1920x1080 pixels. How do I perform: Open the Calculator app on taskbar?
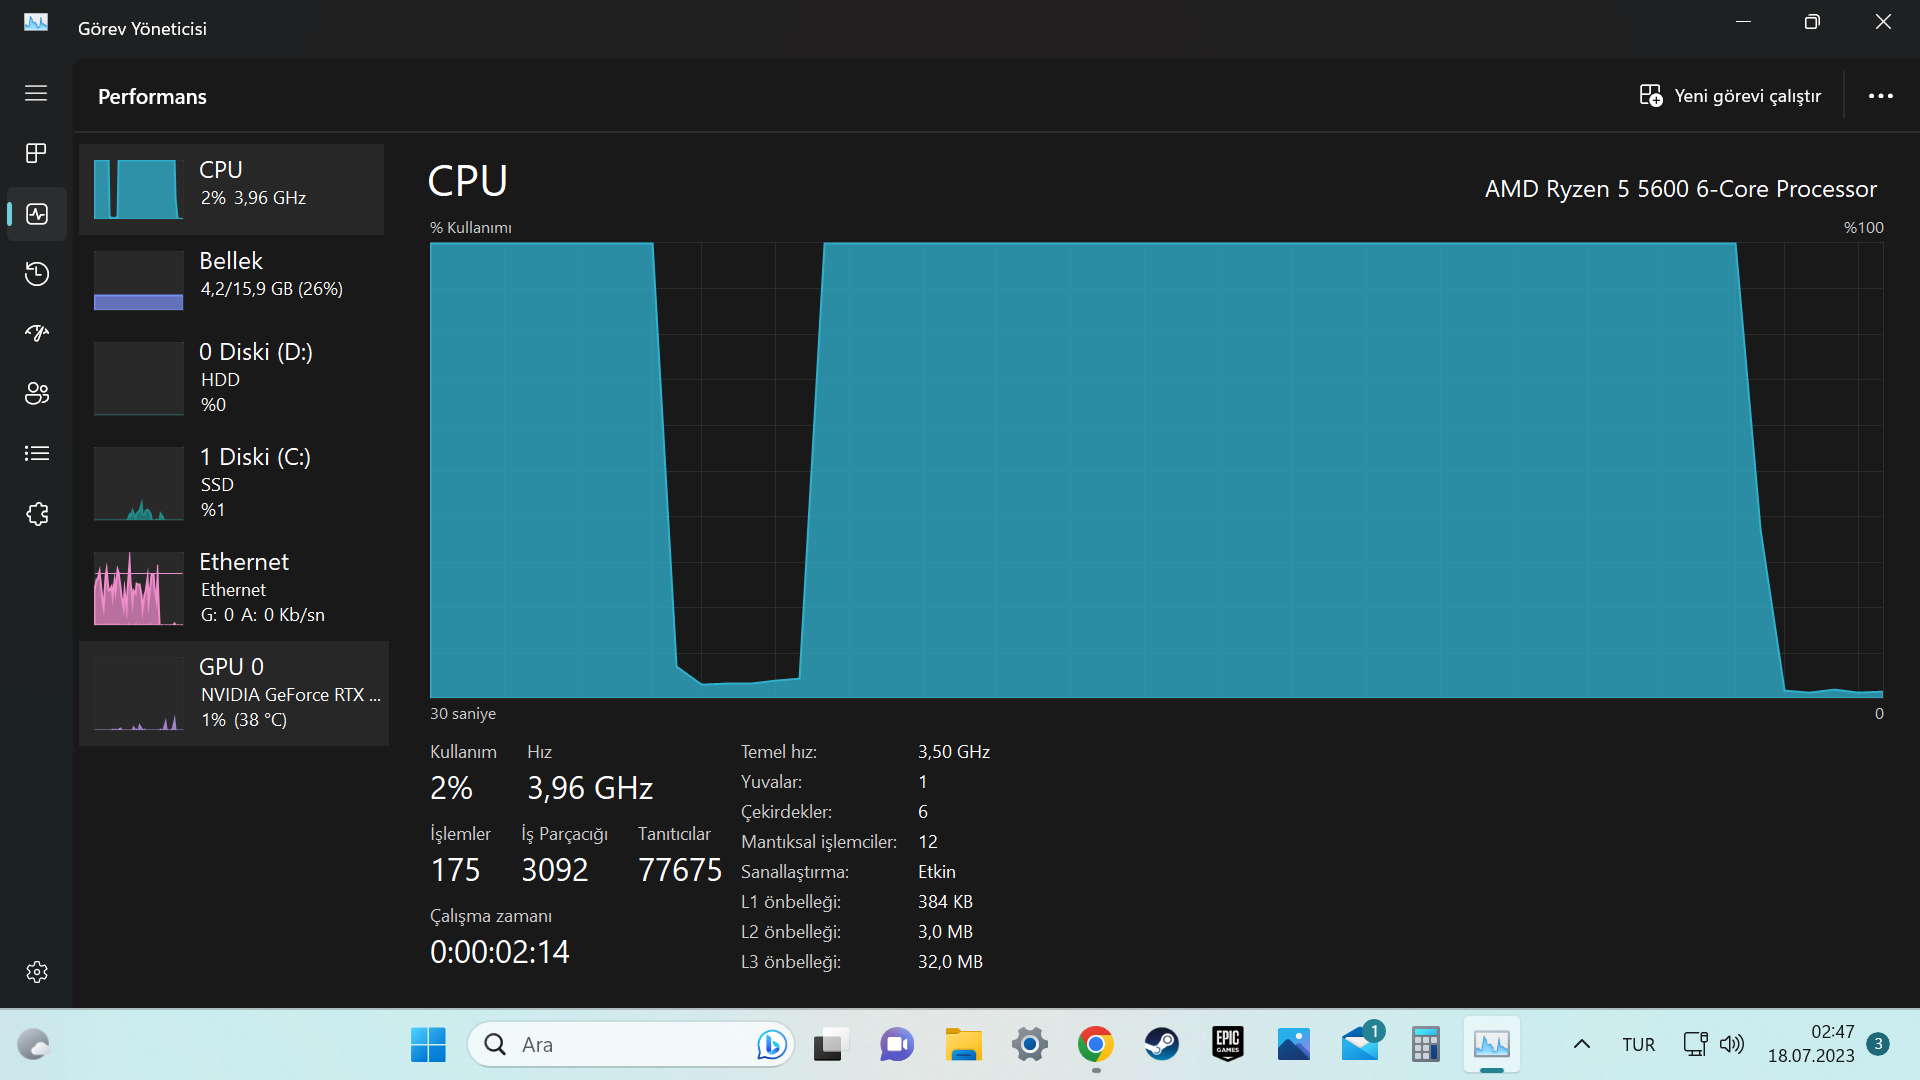[x=1425, y=1045]
